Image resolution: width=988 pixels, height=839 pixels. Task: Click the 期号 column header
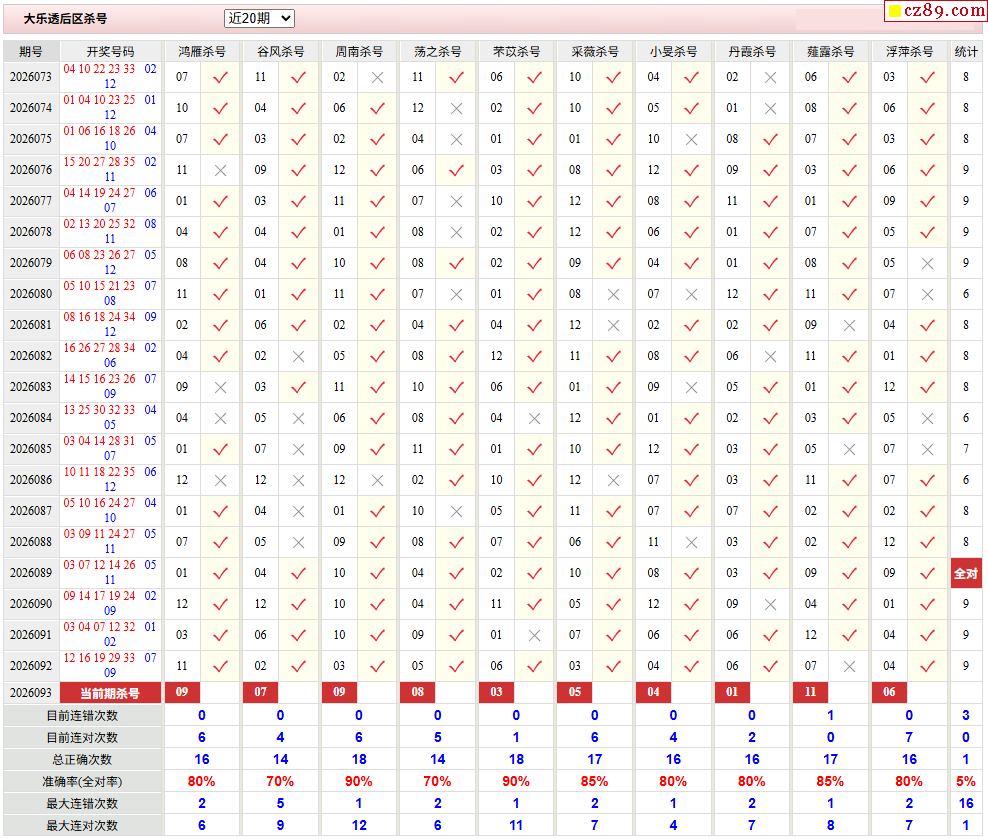[x=31, y=52]
